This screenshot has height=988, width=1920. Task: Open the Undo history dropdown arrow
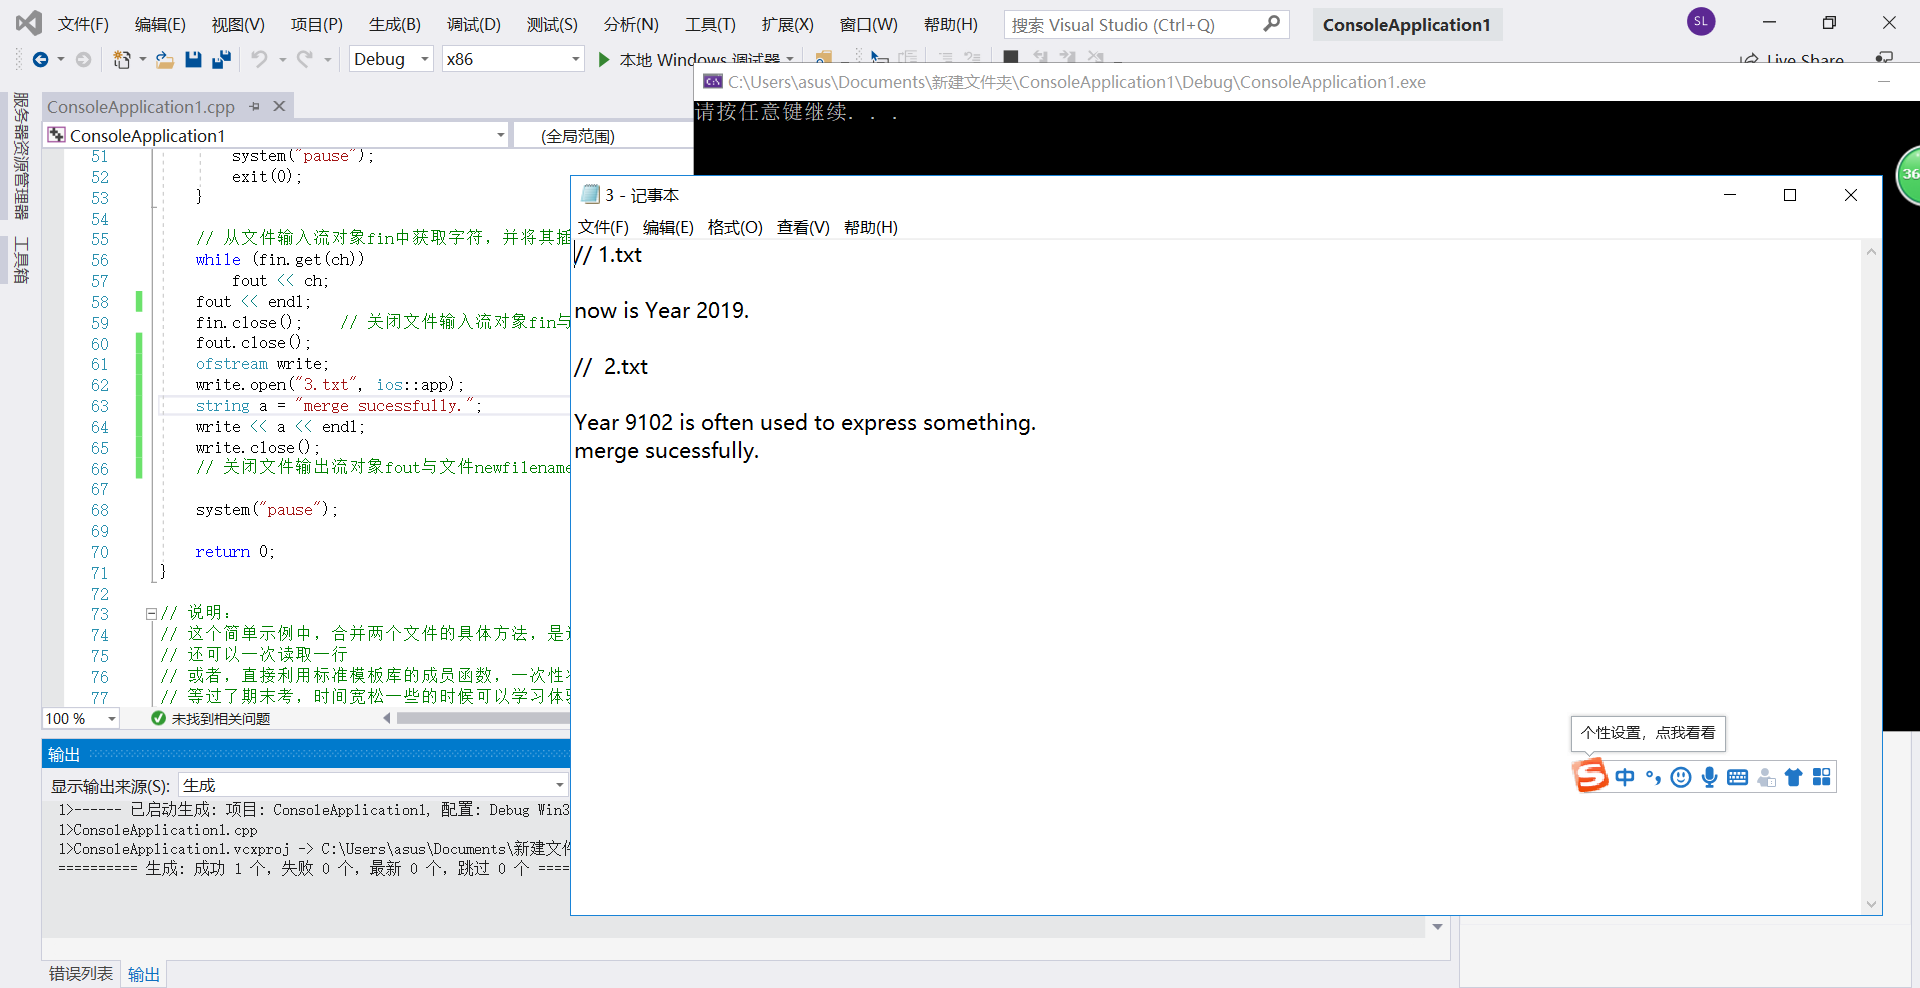[x=283, y=60]
